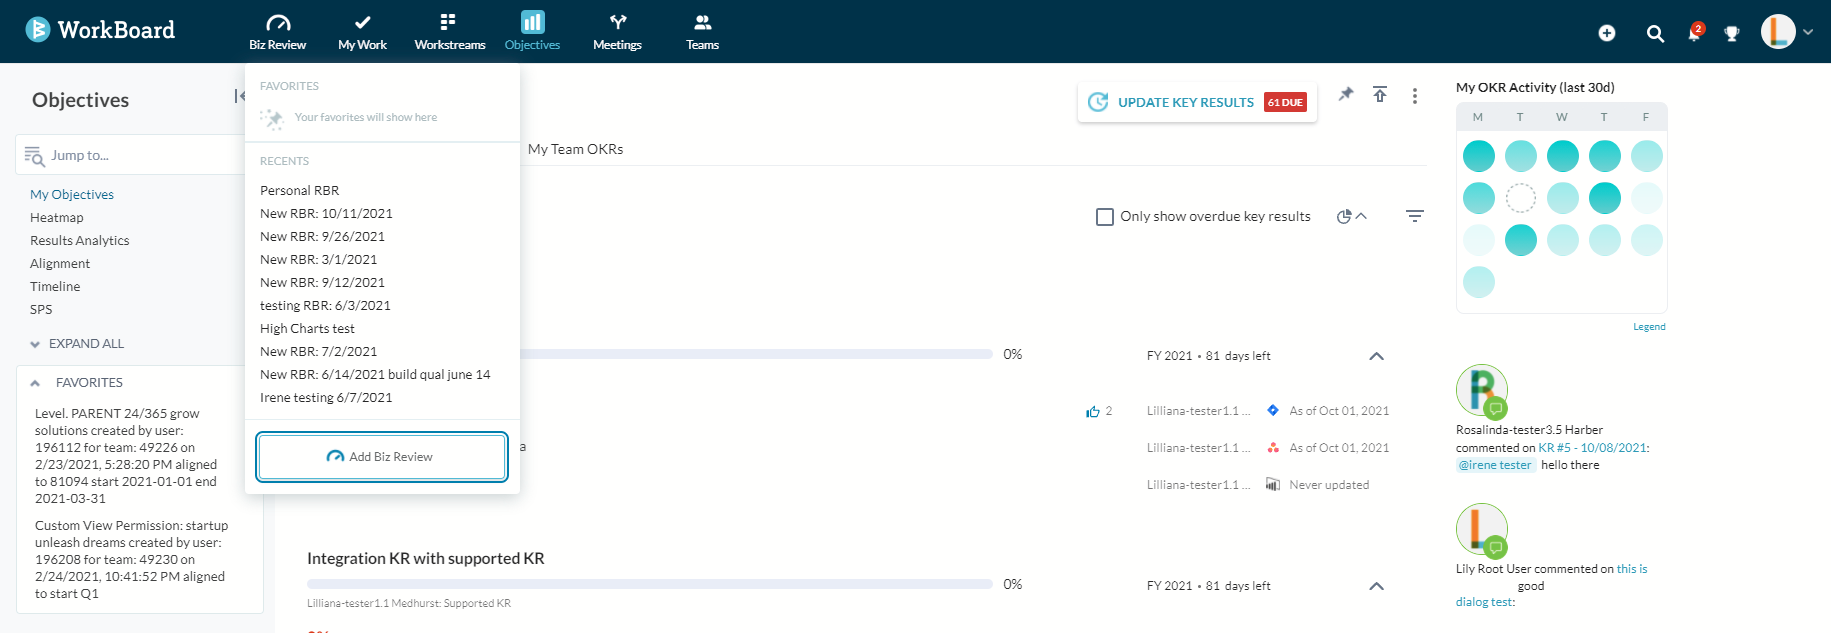
Task: Click the thumbs-up like icon
Action: [x=1093, y=411]
